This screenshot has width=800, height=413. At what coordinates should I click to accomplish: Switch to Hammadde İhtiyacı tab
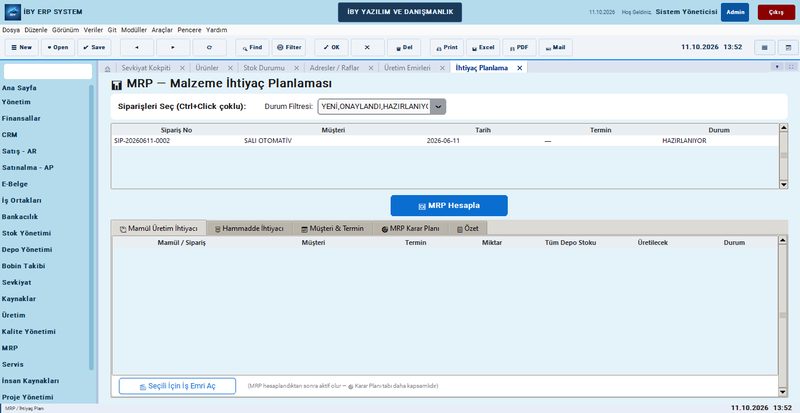coord(249,228)
